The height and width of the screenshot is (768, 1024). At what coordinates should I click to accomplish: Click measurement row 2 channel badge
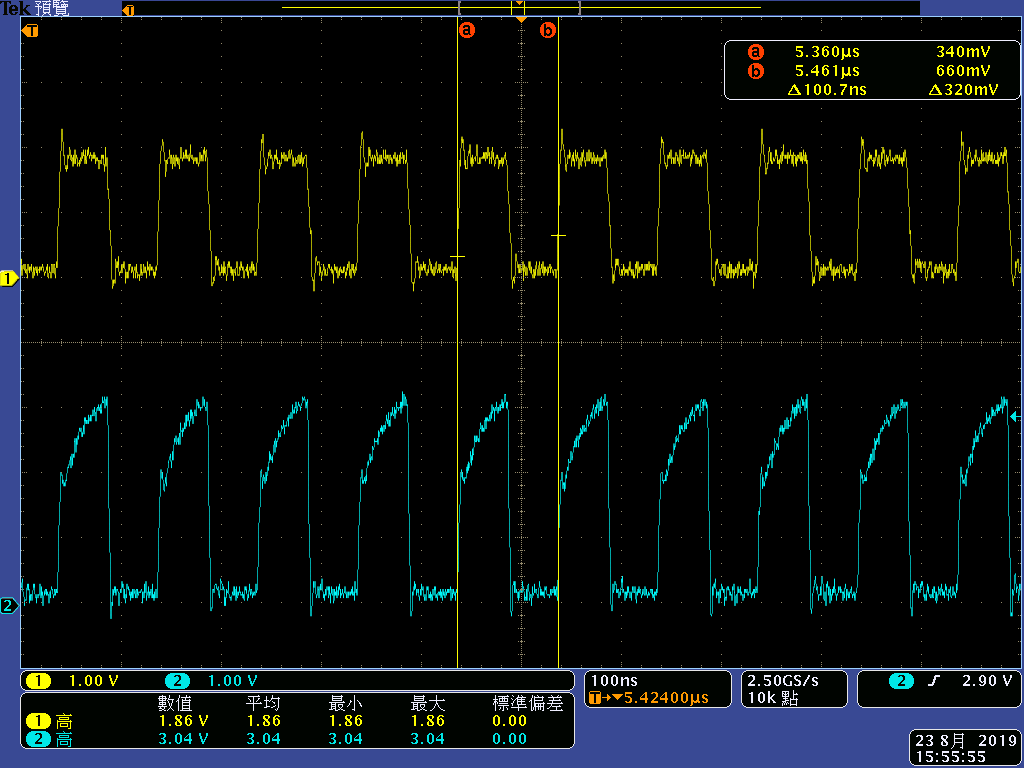pos(38,739)
